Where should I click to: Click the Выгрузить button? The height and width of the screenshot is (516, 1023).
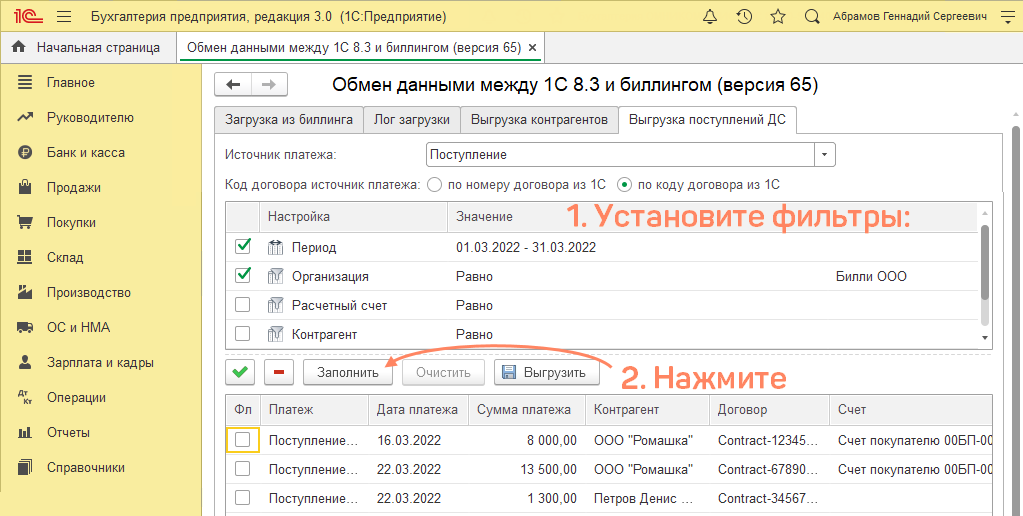coord(547,372)
